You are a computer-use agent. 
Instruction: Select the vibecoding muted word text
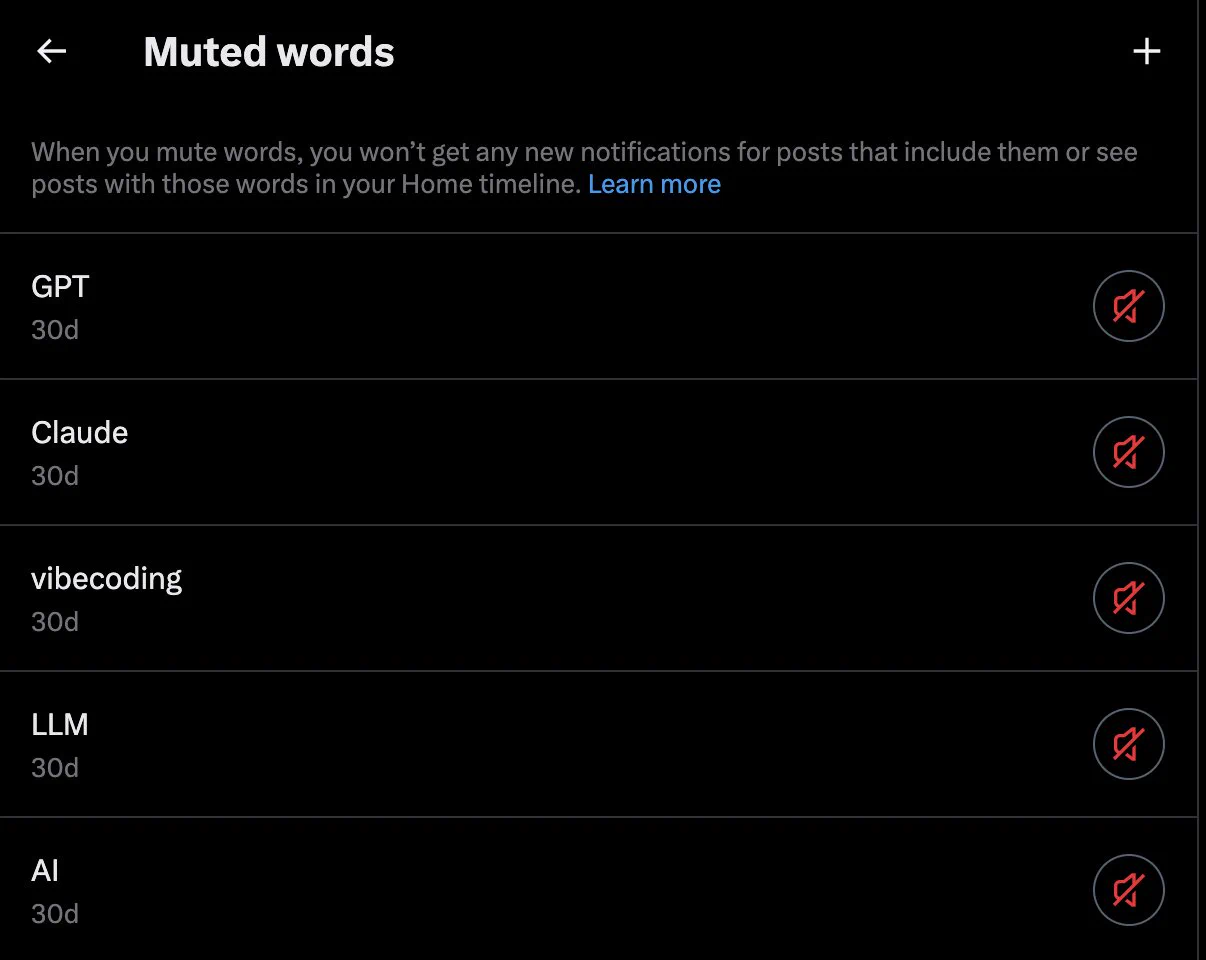(x=107, y=579)
